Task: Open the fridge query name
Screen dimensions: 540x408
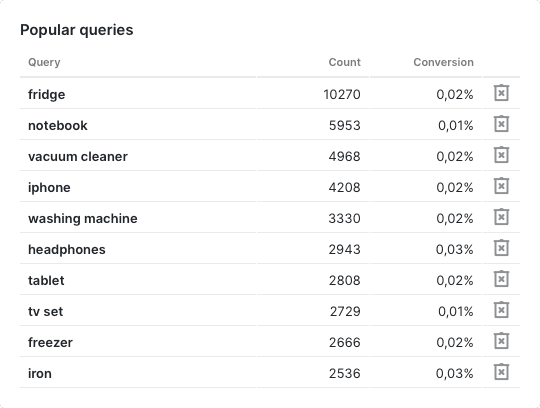Action: [46, 94]
